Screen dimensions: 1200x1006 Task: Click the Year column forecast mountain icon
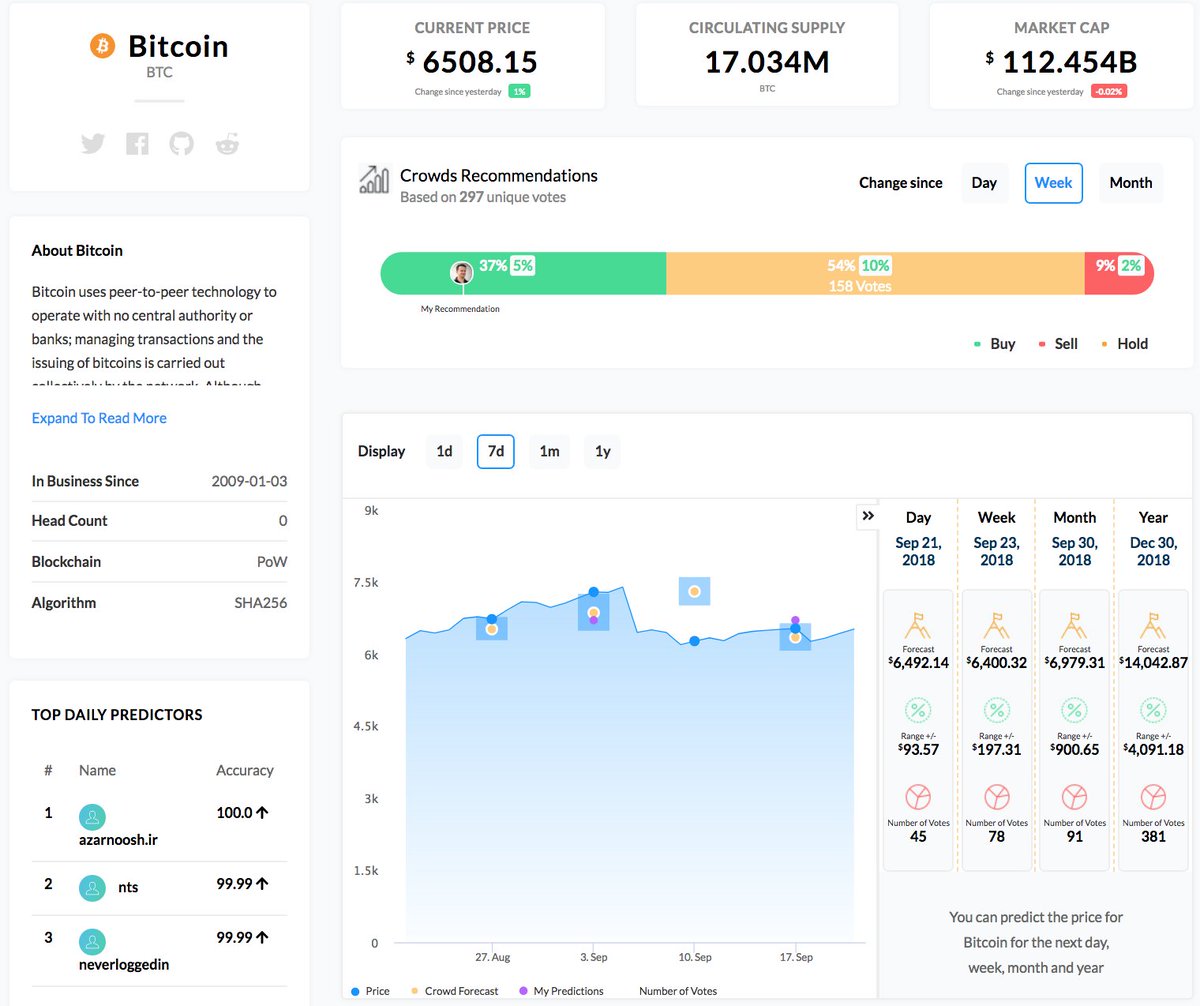1153,626
